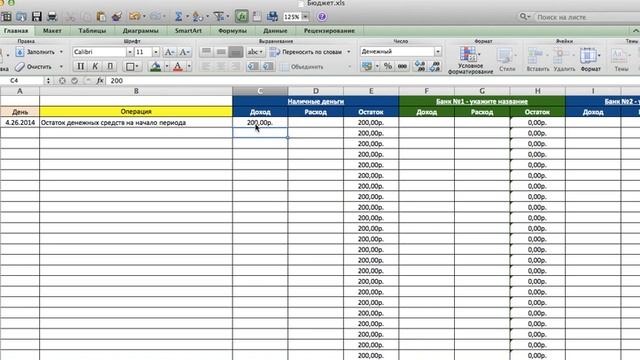The image size is (640, 360).
Task: Click the Increase Decimal icon
Action: point(420,66)
